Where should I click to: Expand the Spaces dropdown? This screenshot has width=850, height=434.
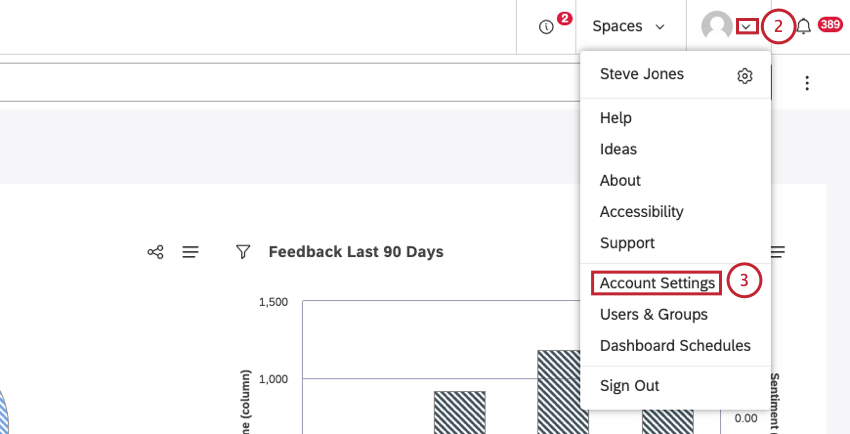coord(627,27)
